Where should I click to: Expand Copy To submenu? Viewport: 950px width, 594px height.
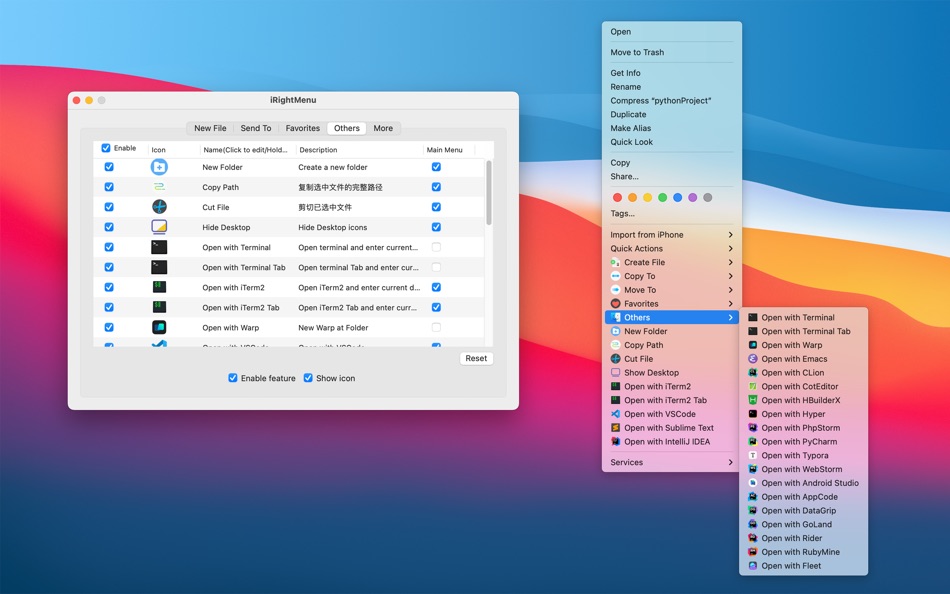[671, 276]
